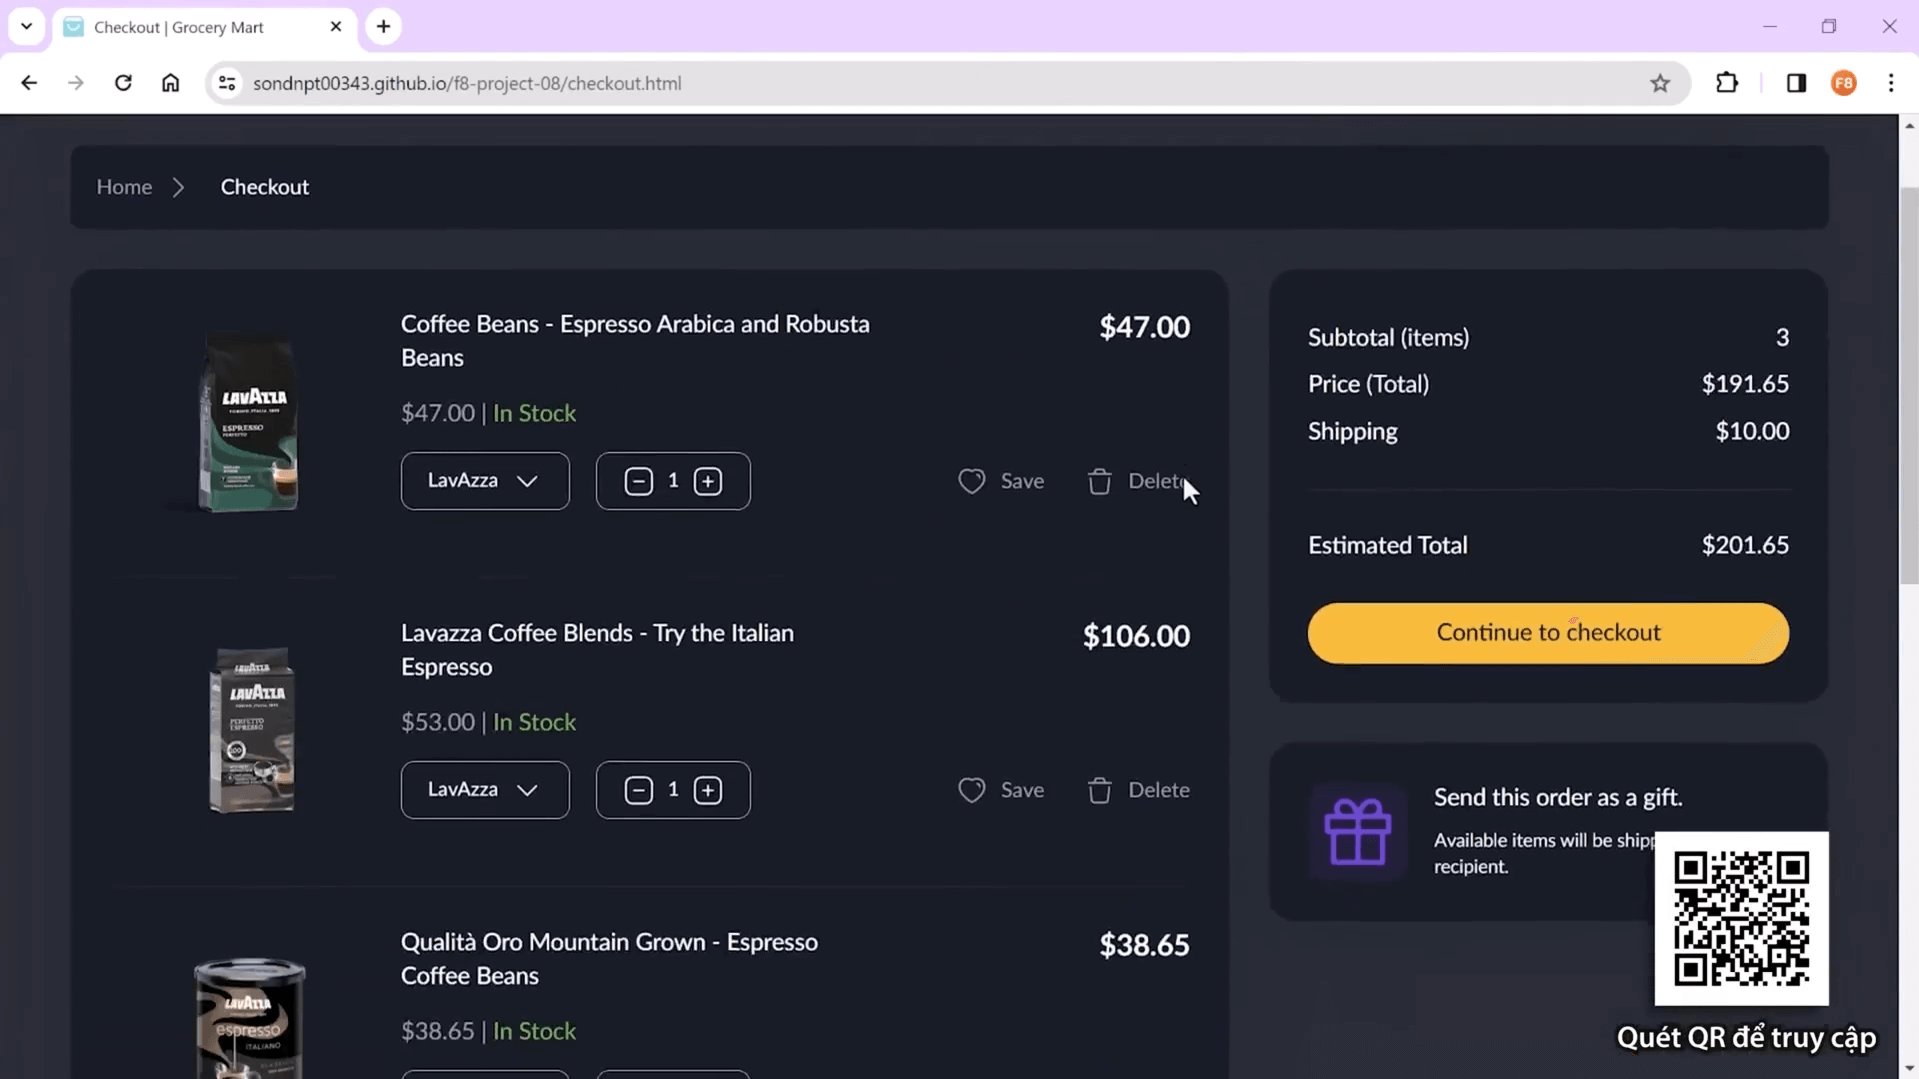Click Shipping value $10.00
The height and width of the screenshot is (1079, 1919).
tap(1752, 431)
